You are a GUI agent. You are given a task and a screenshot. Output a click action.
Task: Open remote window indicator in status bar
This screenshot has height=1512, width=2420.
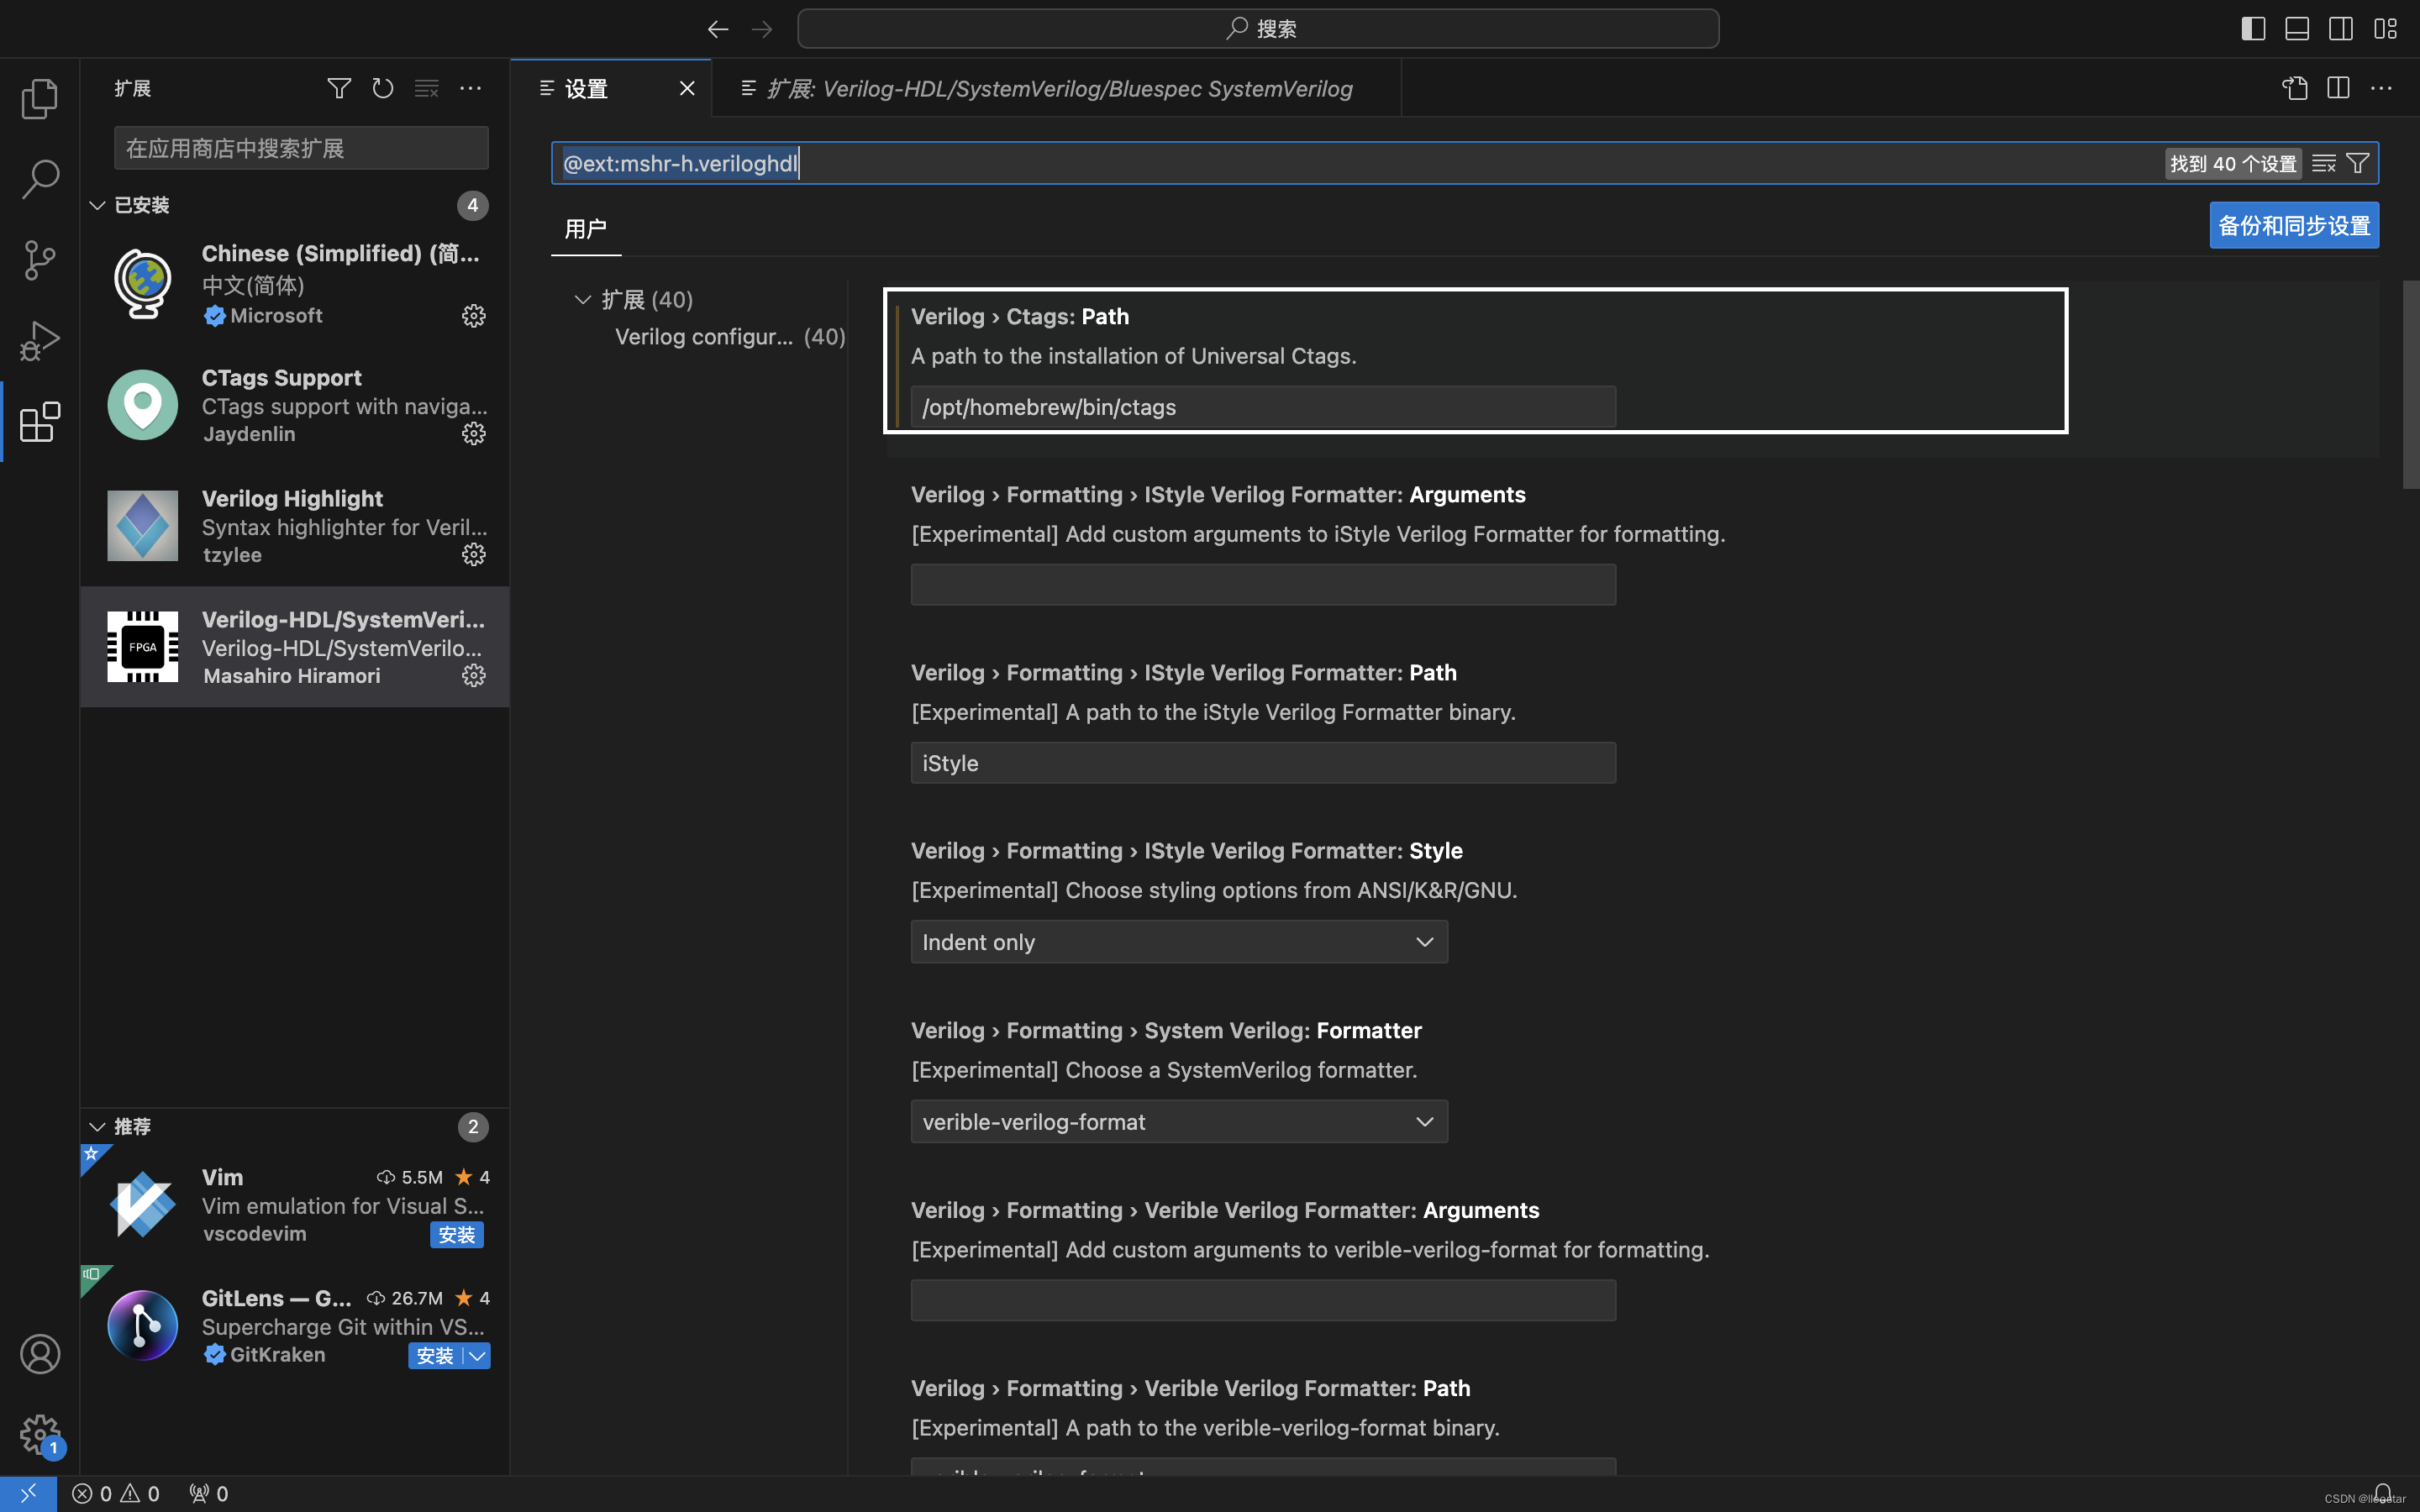coord(28,1493)
